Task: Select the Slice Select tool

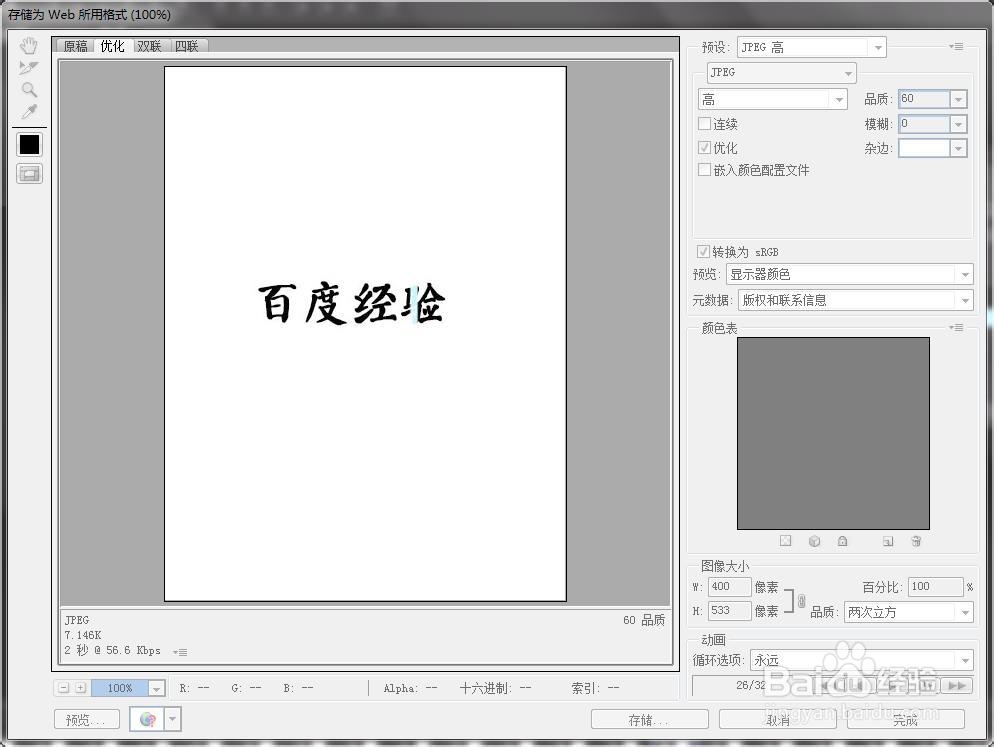Action: click(x=28, y=68)
